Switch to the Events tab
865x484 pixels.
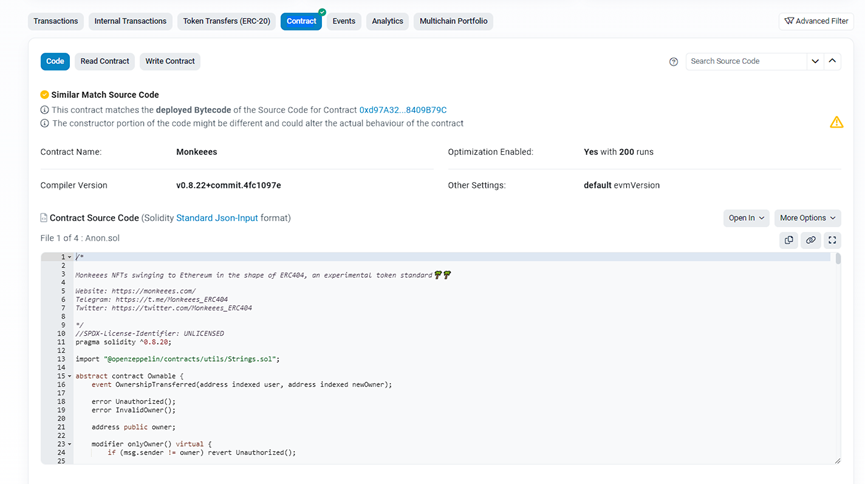(343, 21)
